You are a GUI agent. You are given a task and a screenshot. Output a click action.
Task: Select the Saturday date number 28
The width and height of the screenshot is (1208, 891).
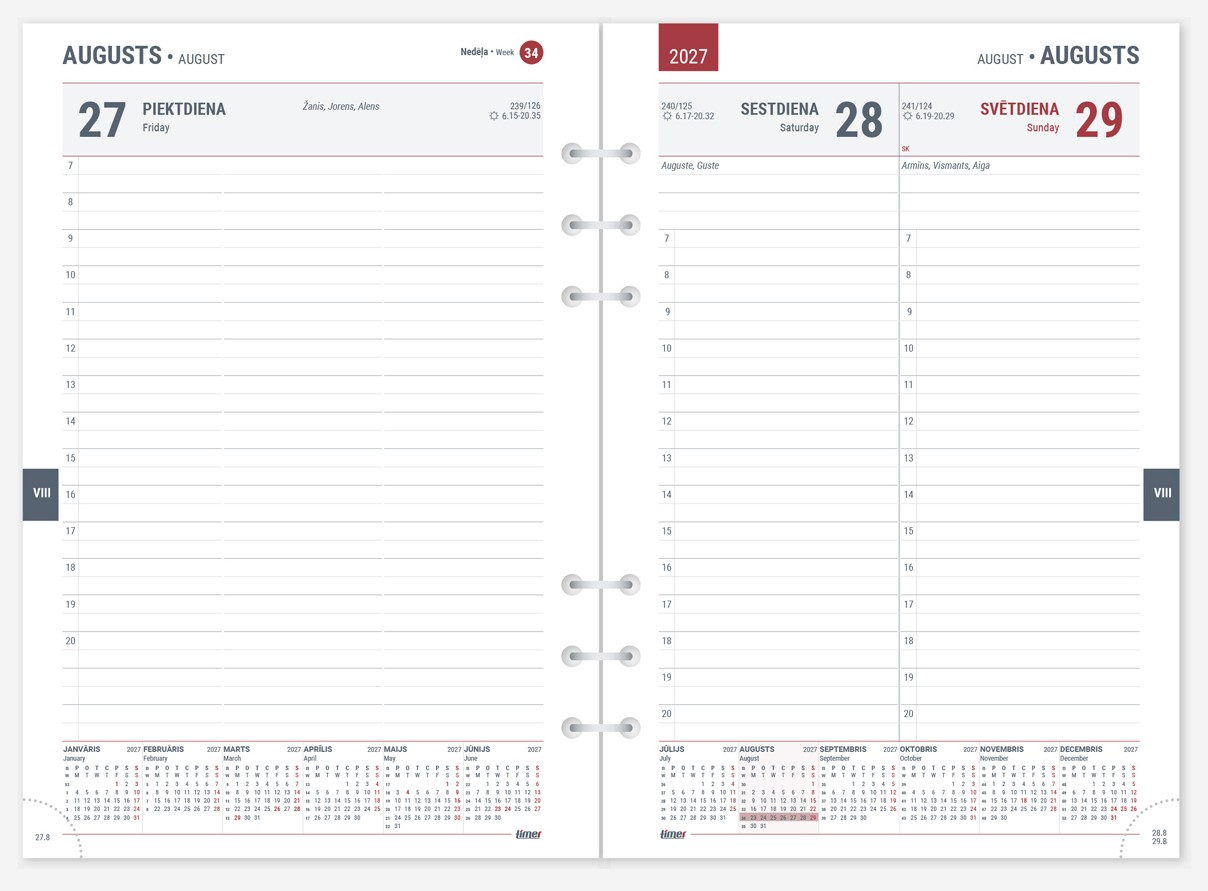859,121
